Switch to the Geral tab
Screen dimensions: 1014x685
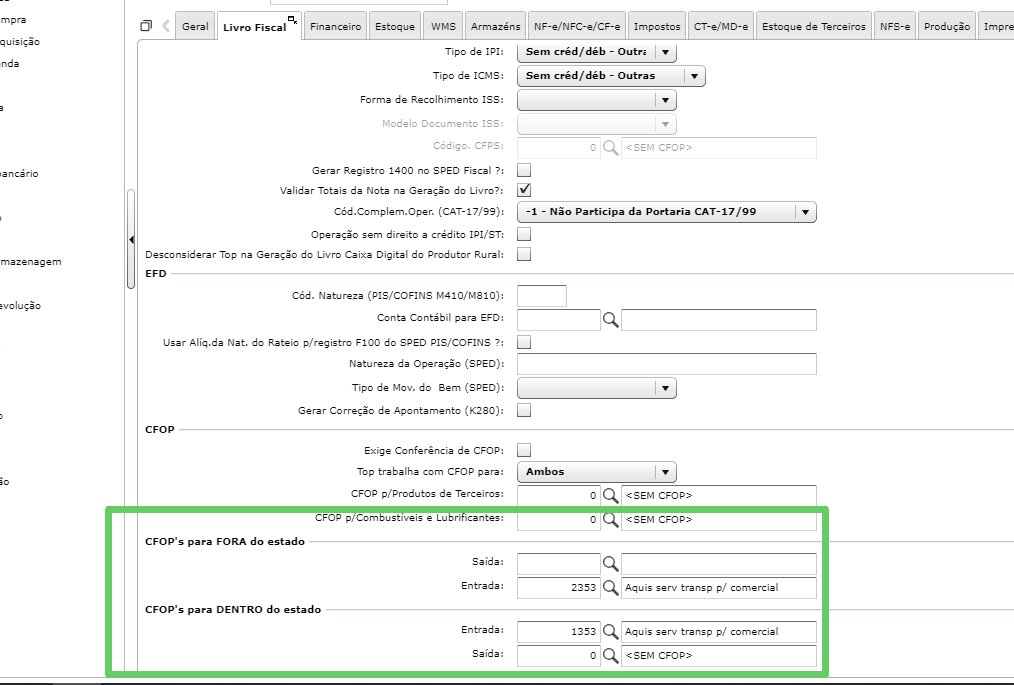(x=195, y=27)
